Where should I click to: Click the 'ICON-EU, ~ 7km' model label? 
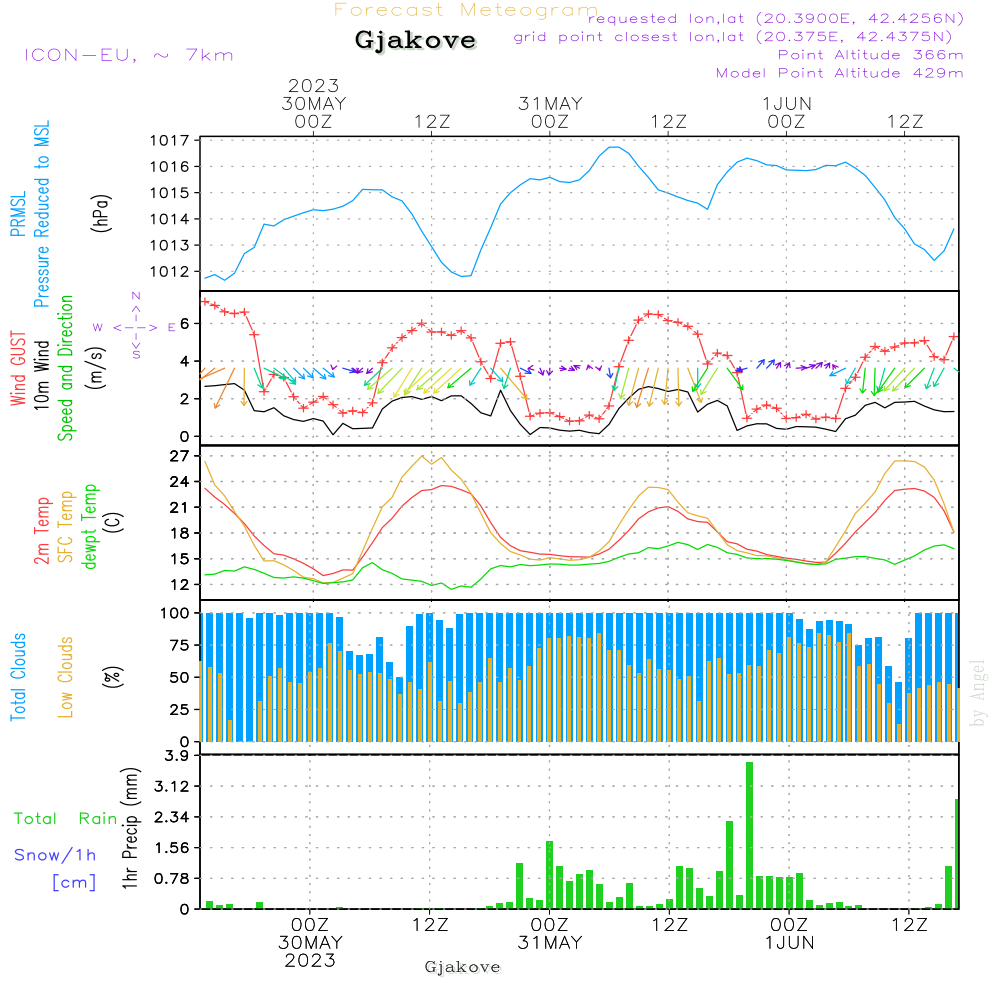point(129,55)
